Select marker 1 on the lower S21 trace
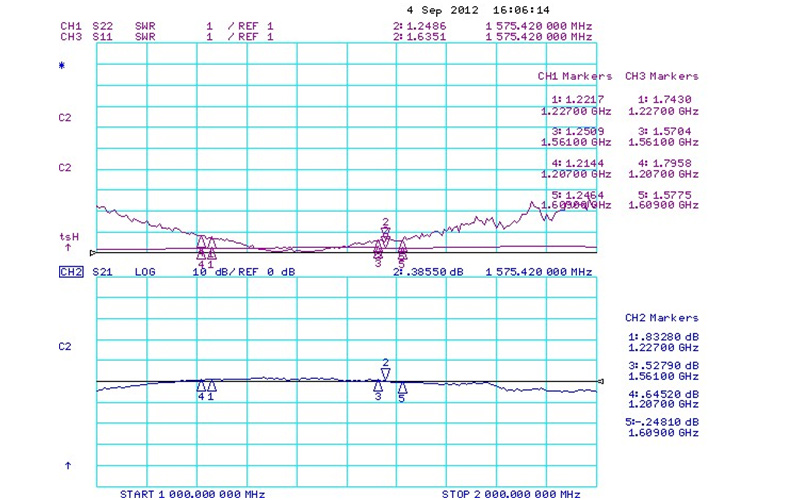The width and height of the screenshot is (800, 500). 211,385
